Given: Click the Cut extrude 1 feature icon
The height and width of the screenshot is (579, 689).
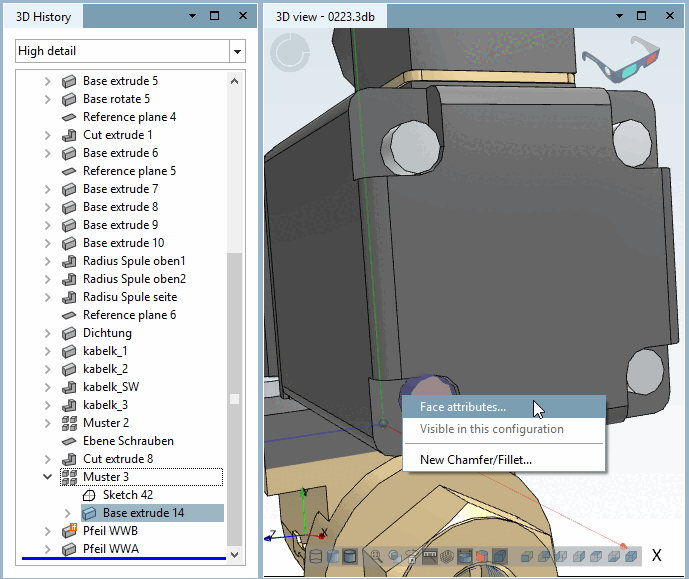Looking at the screenshot, I should [69, 135].
